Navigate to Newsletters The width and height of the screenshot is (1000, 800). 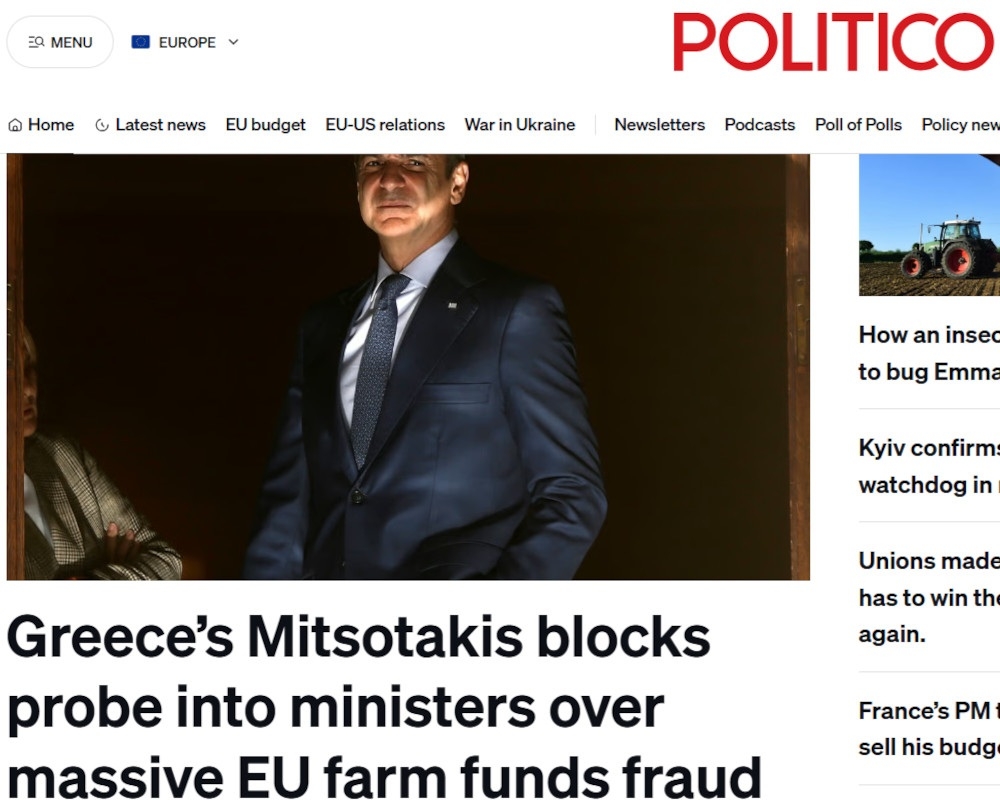659,125
